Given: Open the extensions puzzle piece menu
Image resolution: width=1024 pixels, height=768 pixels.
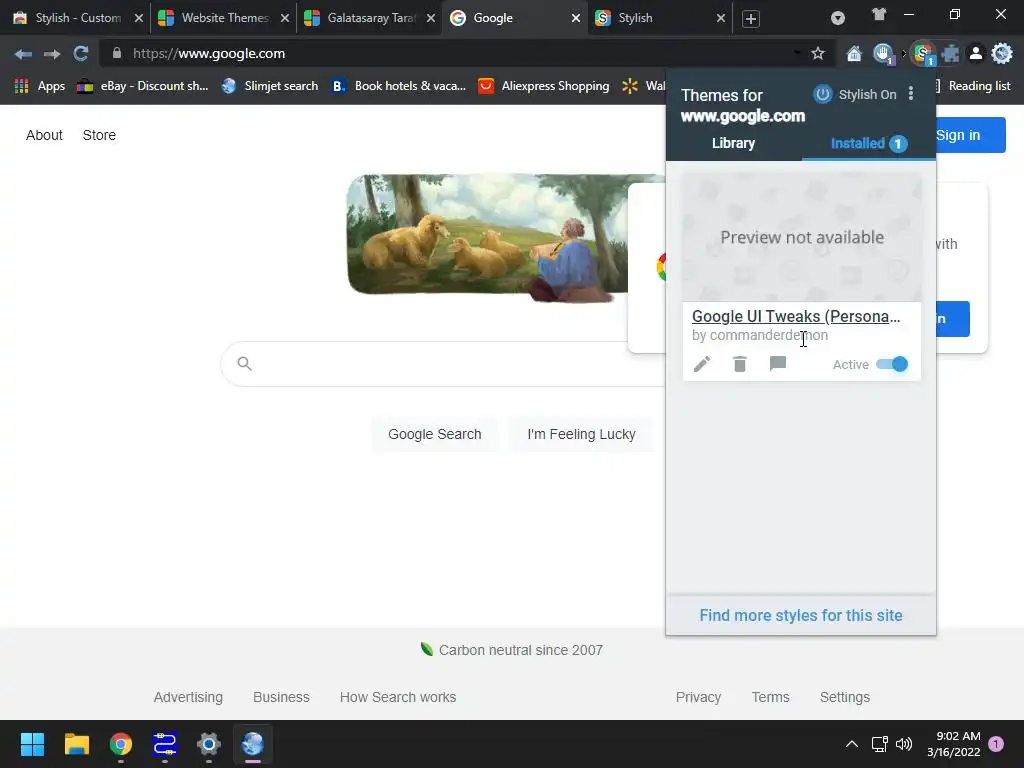Looking at the screenshot, I should [x=950, y=54].
